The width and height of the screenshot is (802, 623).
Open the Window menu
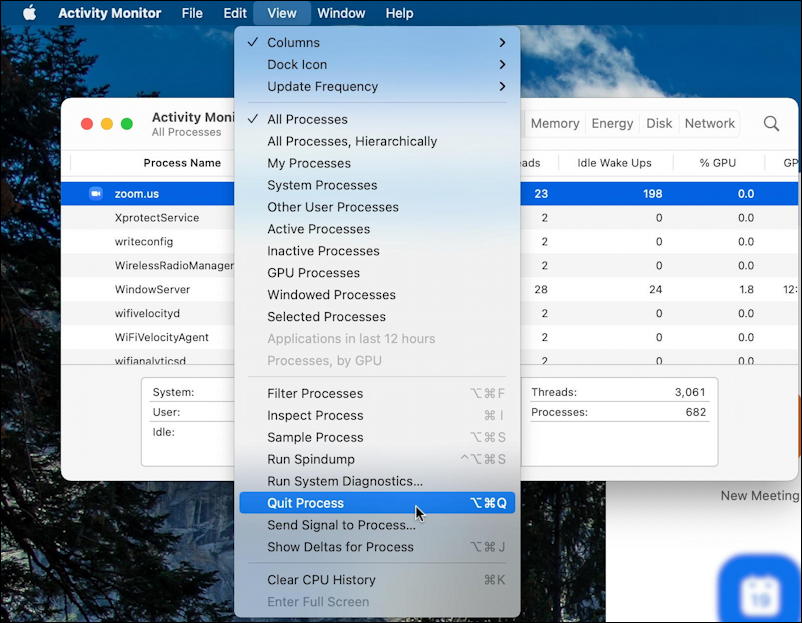click(341, 13)
